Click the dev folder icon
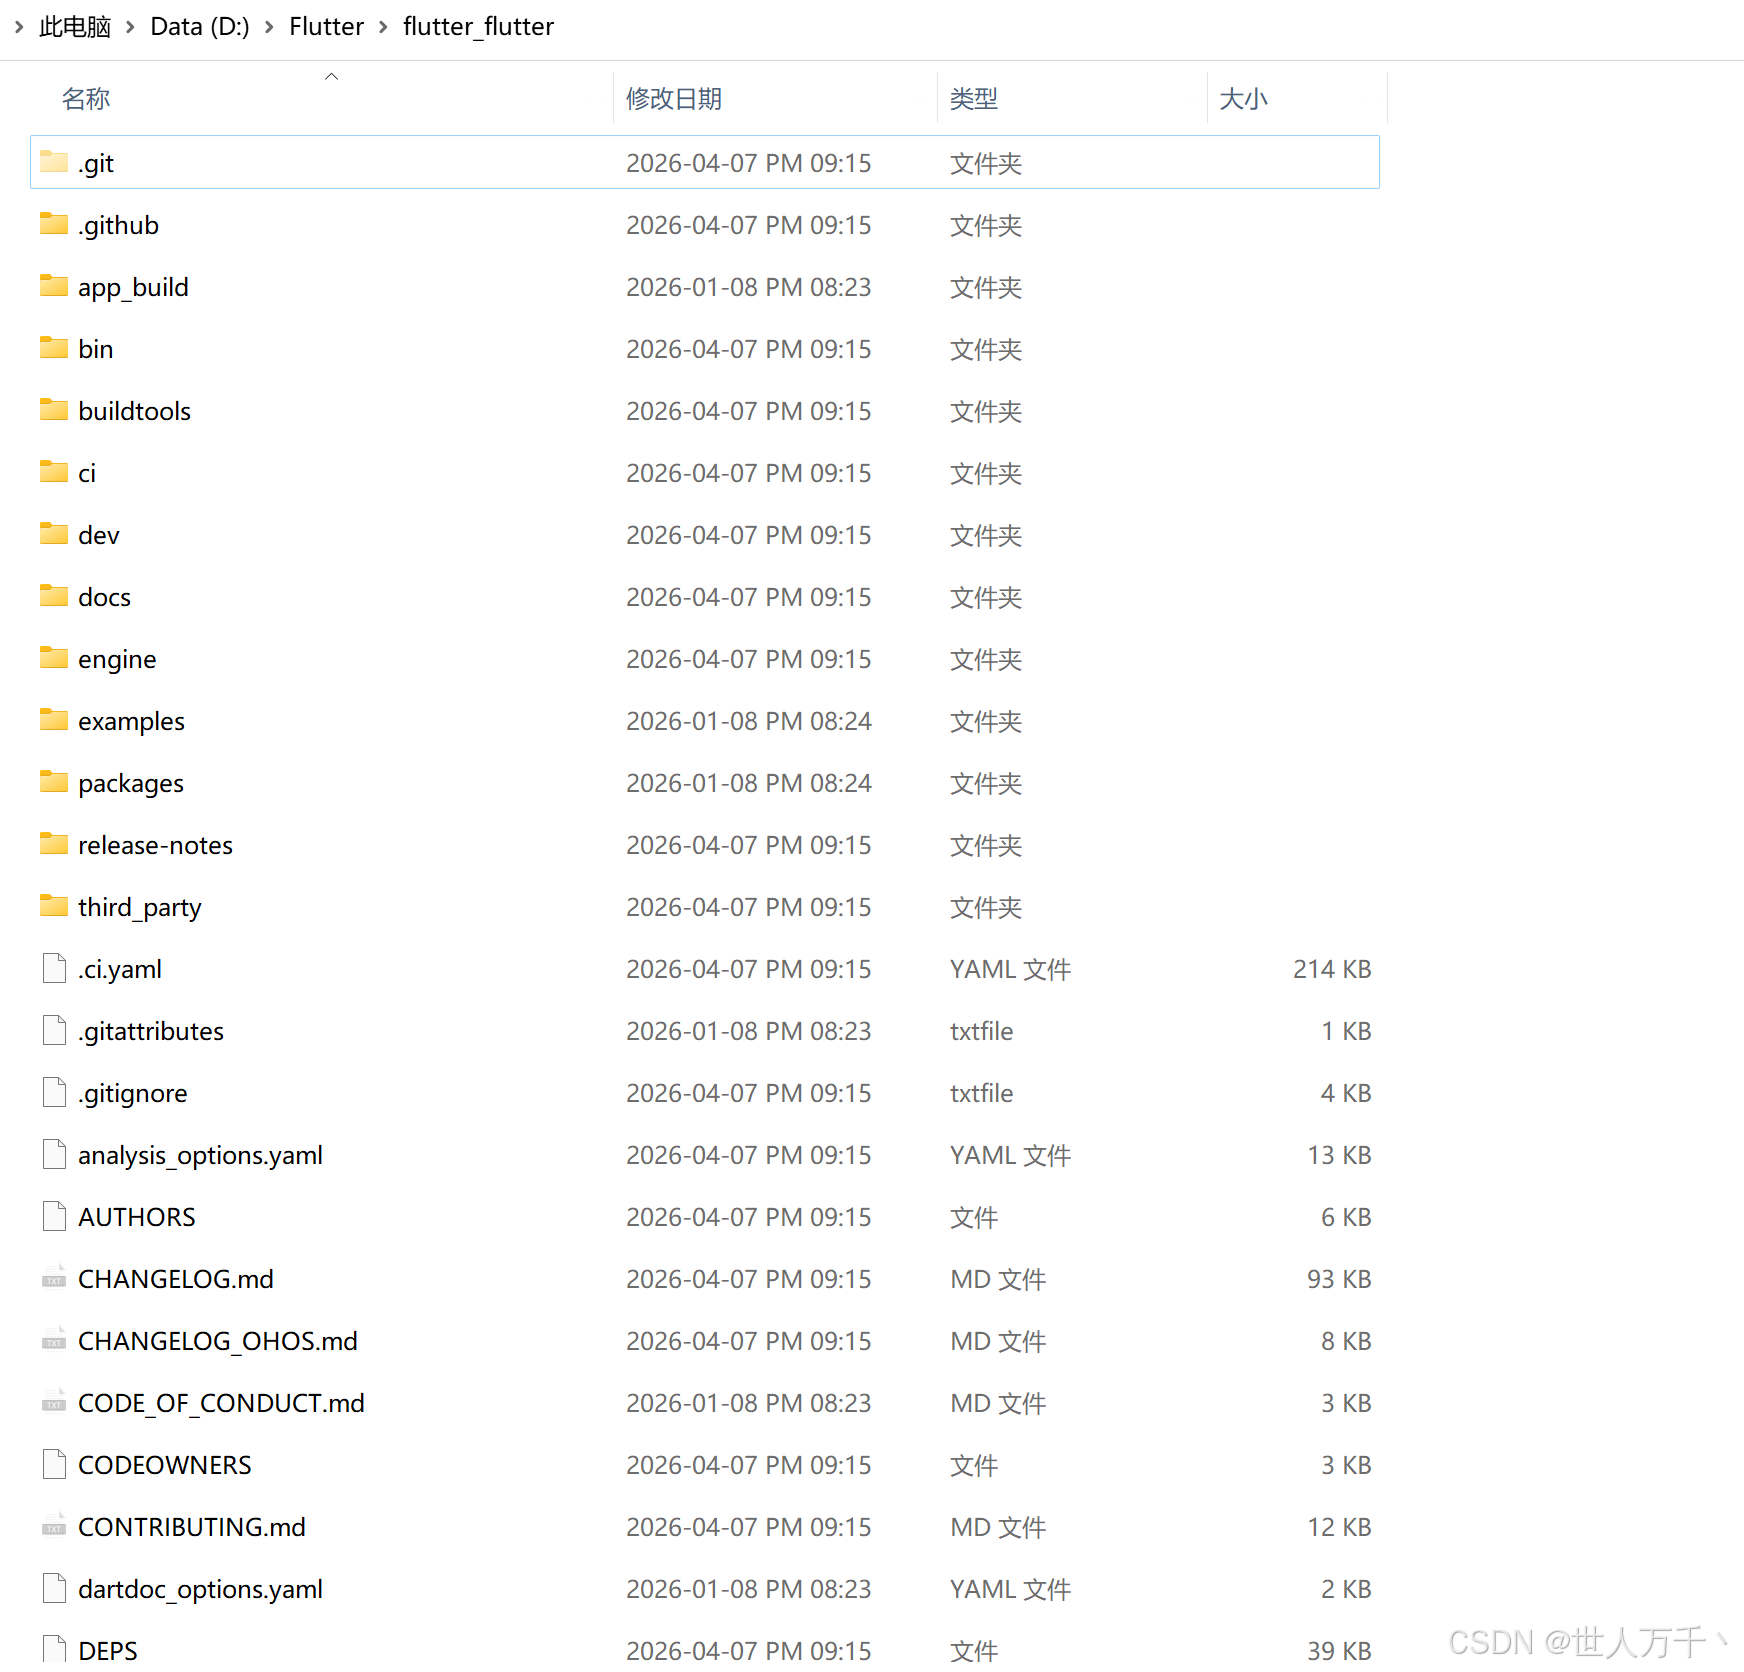Image resolution: width=1744 pixels, height=1672 pixels. [x=54, y=534]
